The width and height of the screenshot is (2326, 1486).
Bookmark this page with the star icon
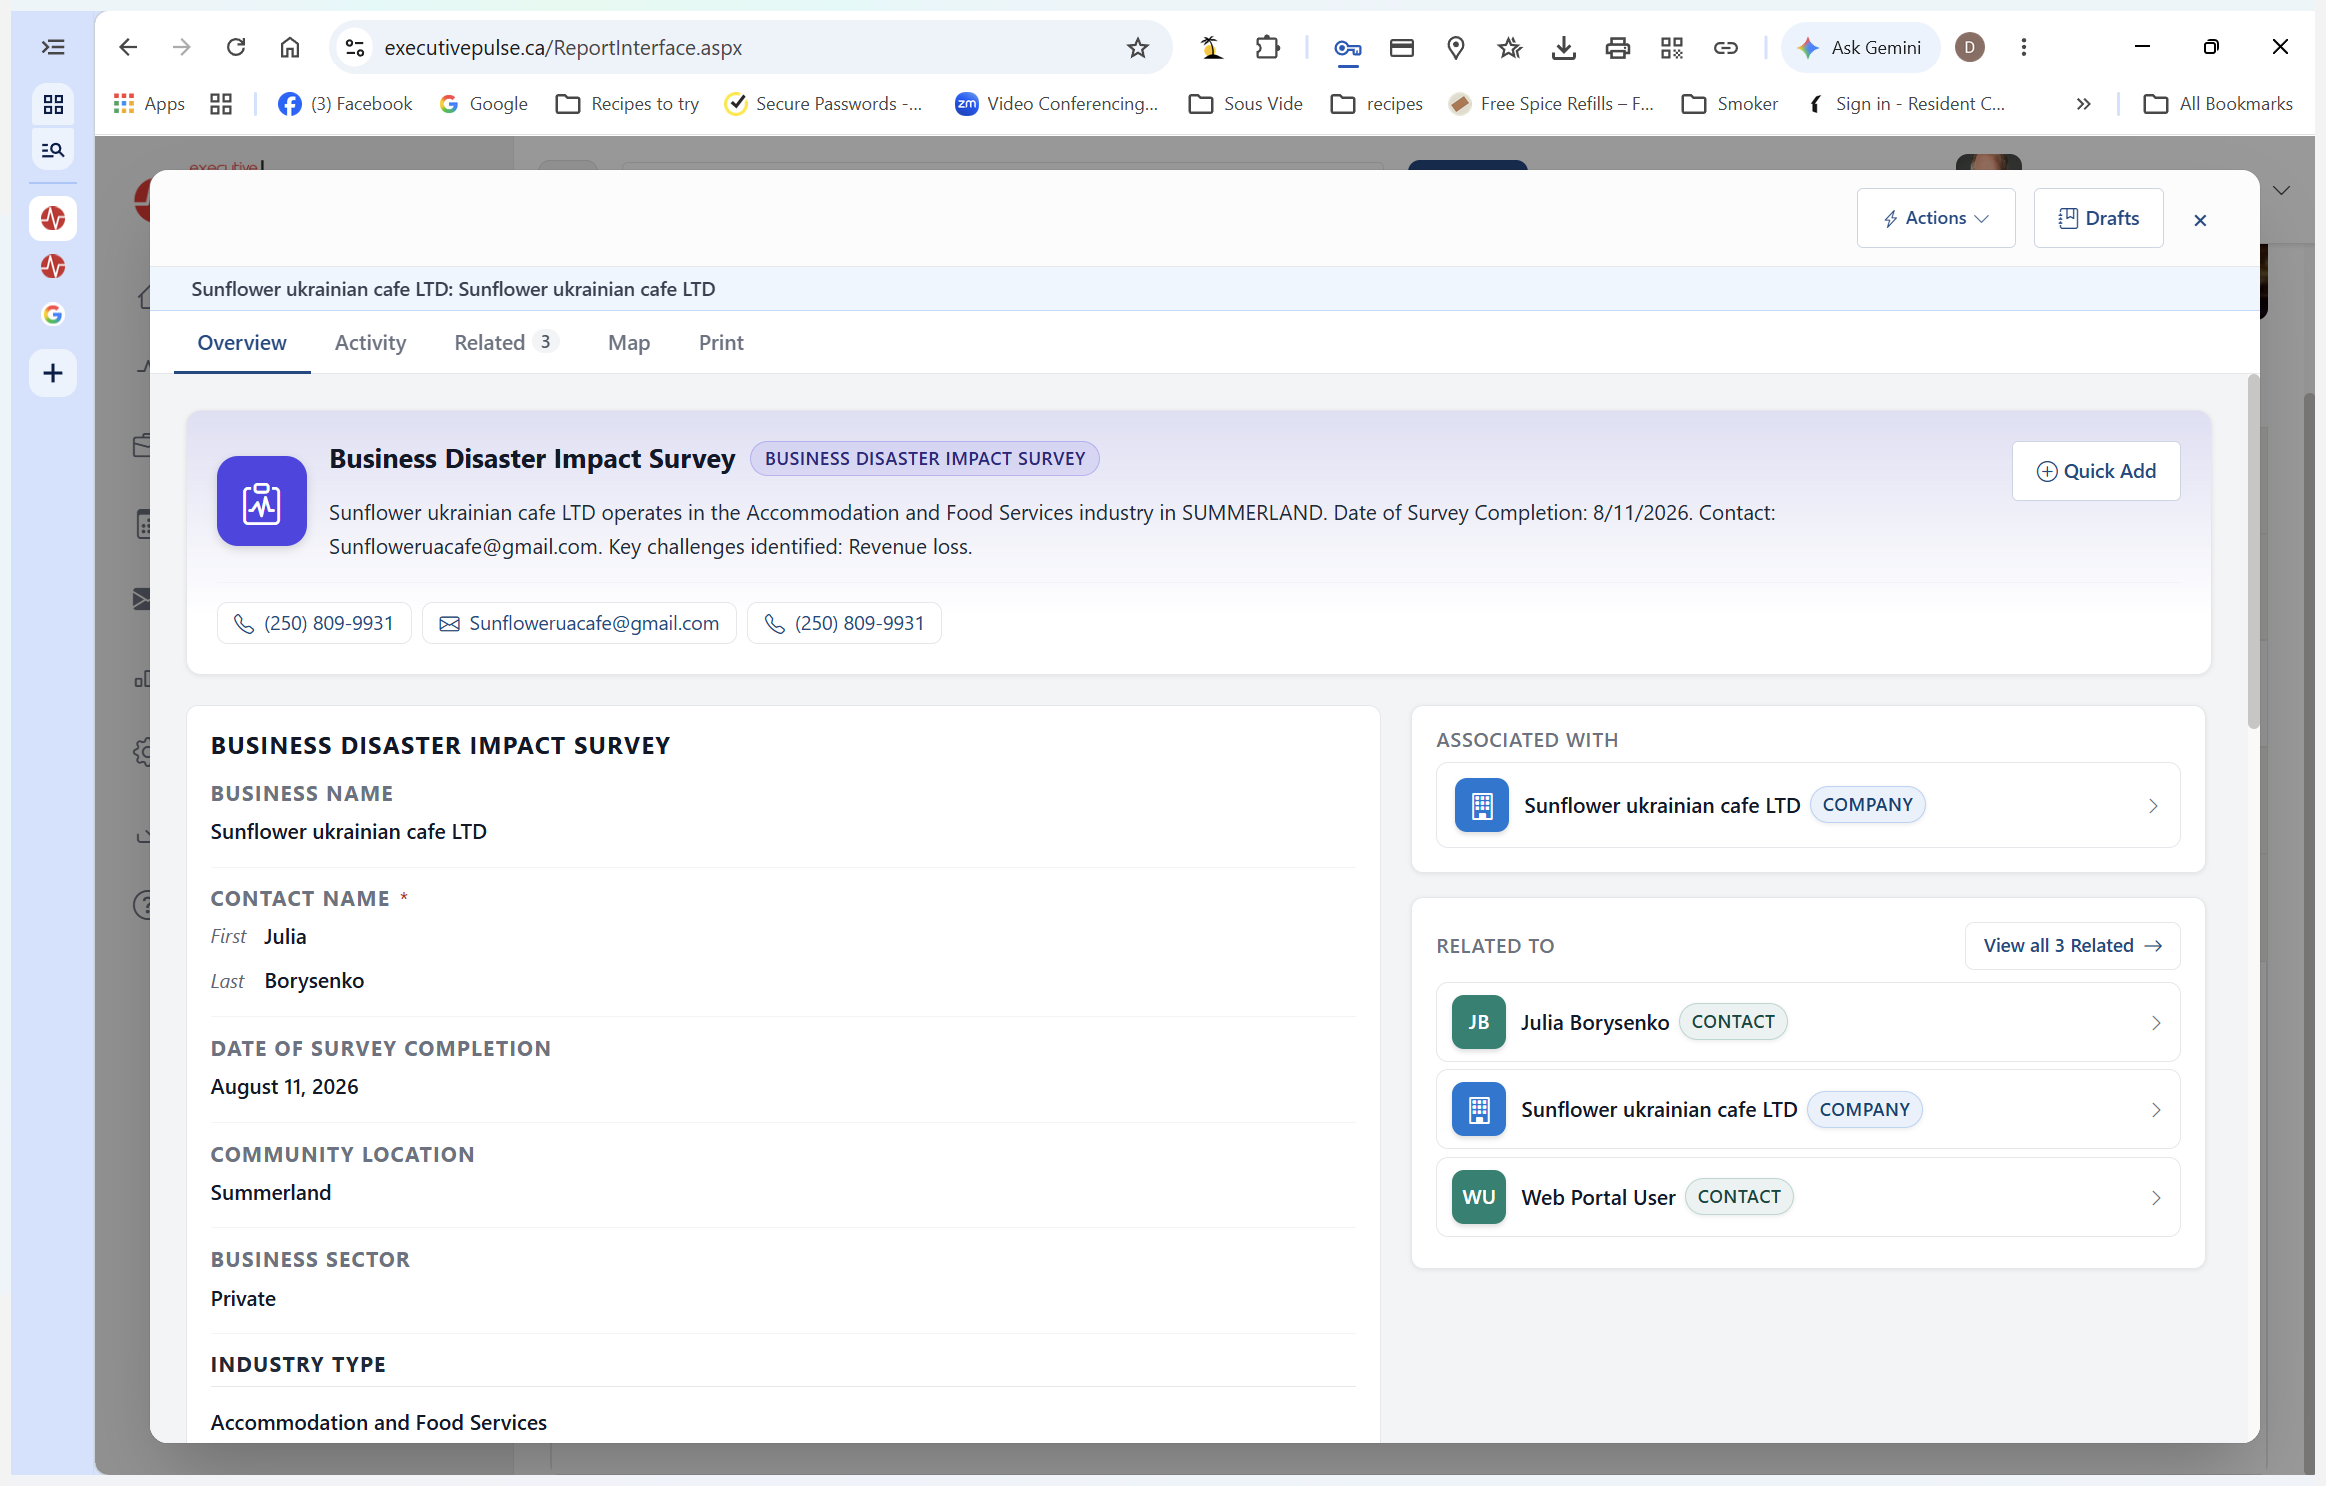point(1138,47)
